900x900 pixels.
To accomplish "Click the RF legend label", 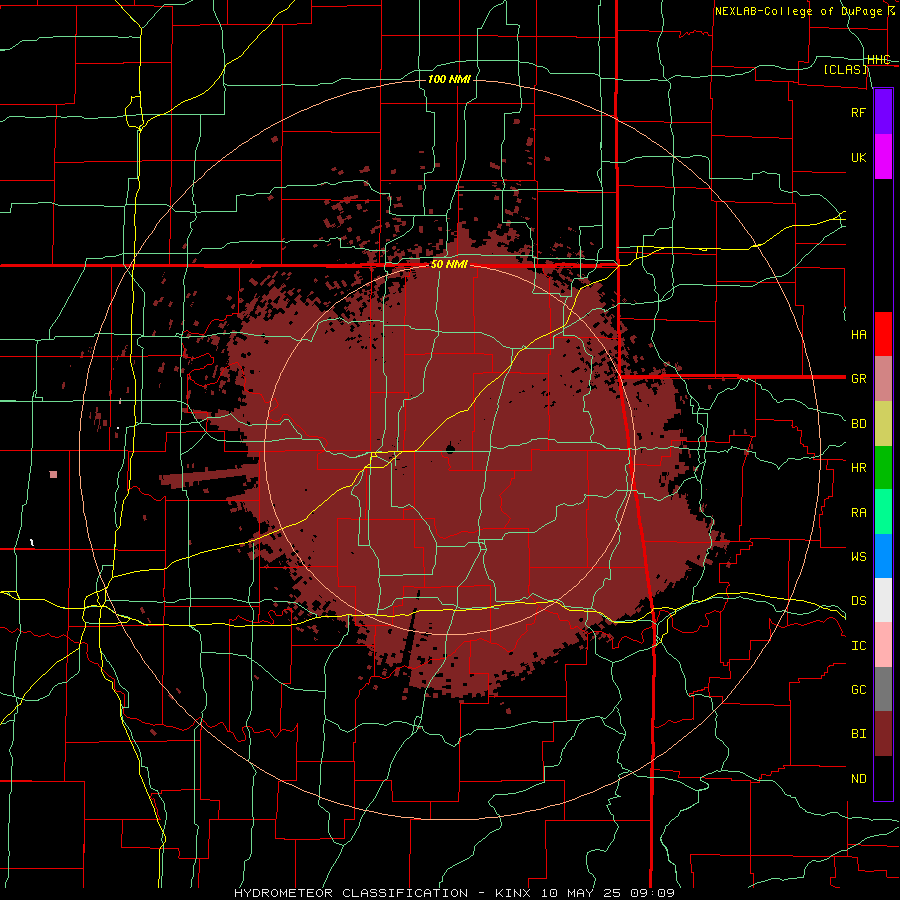I will (858, 113).
